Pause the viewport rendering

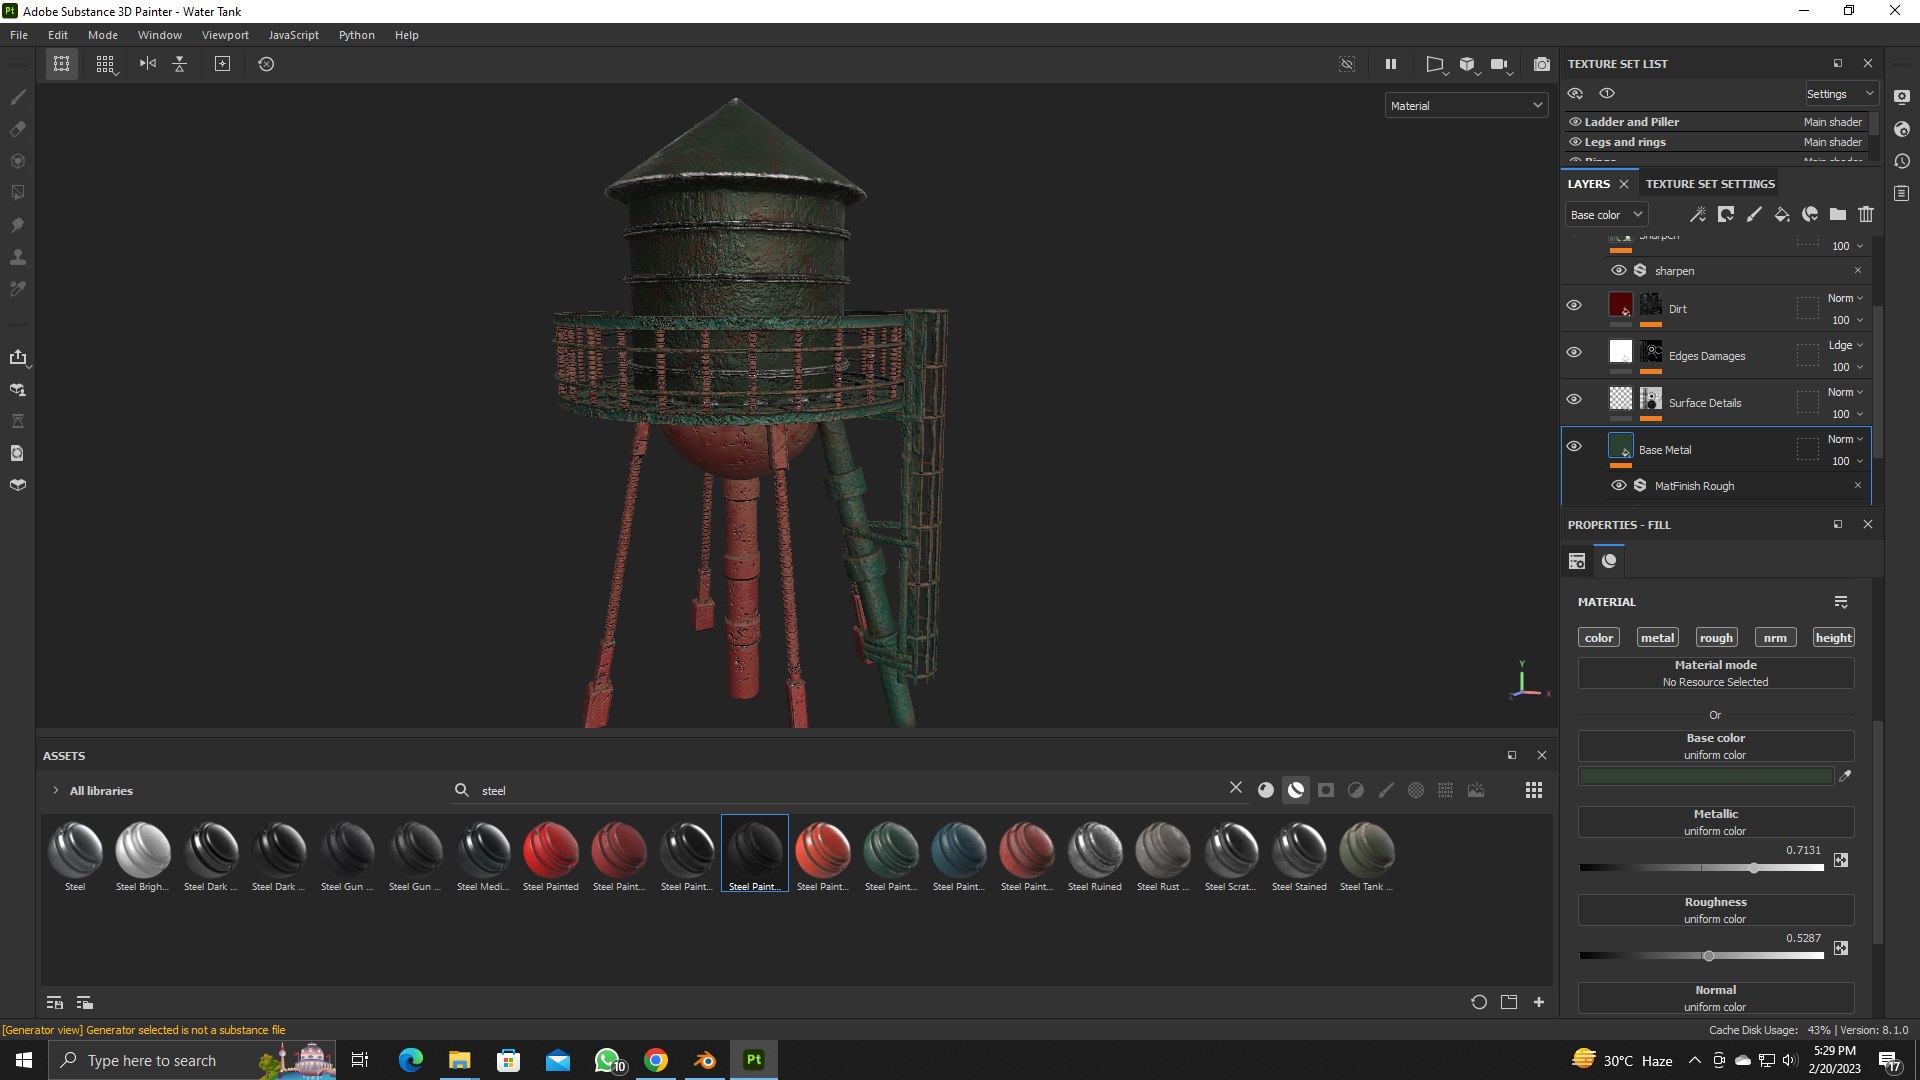tap(1390, 64)
